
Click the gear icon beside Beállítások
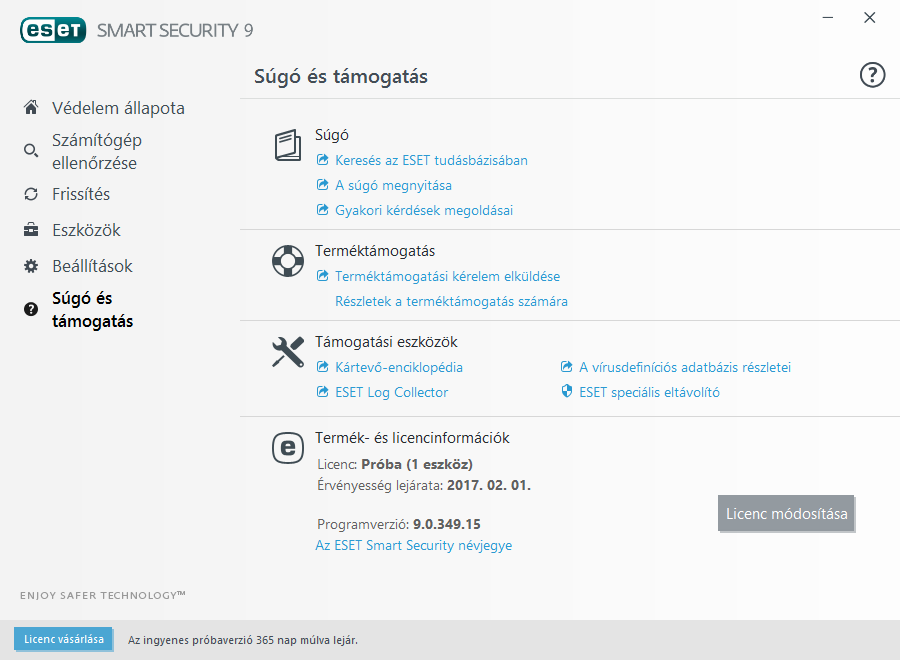point(31,266)
